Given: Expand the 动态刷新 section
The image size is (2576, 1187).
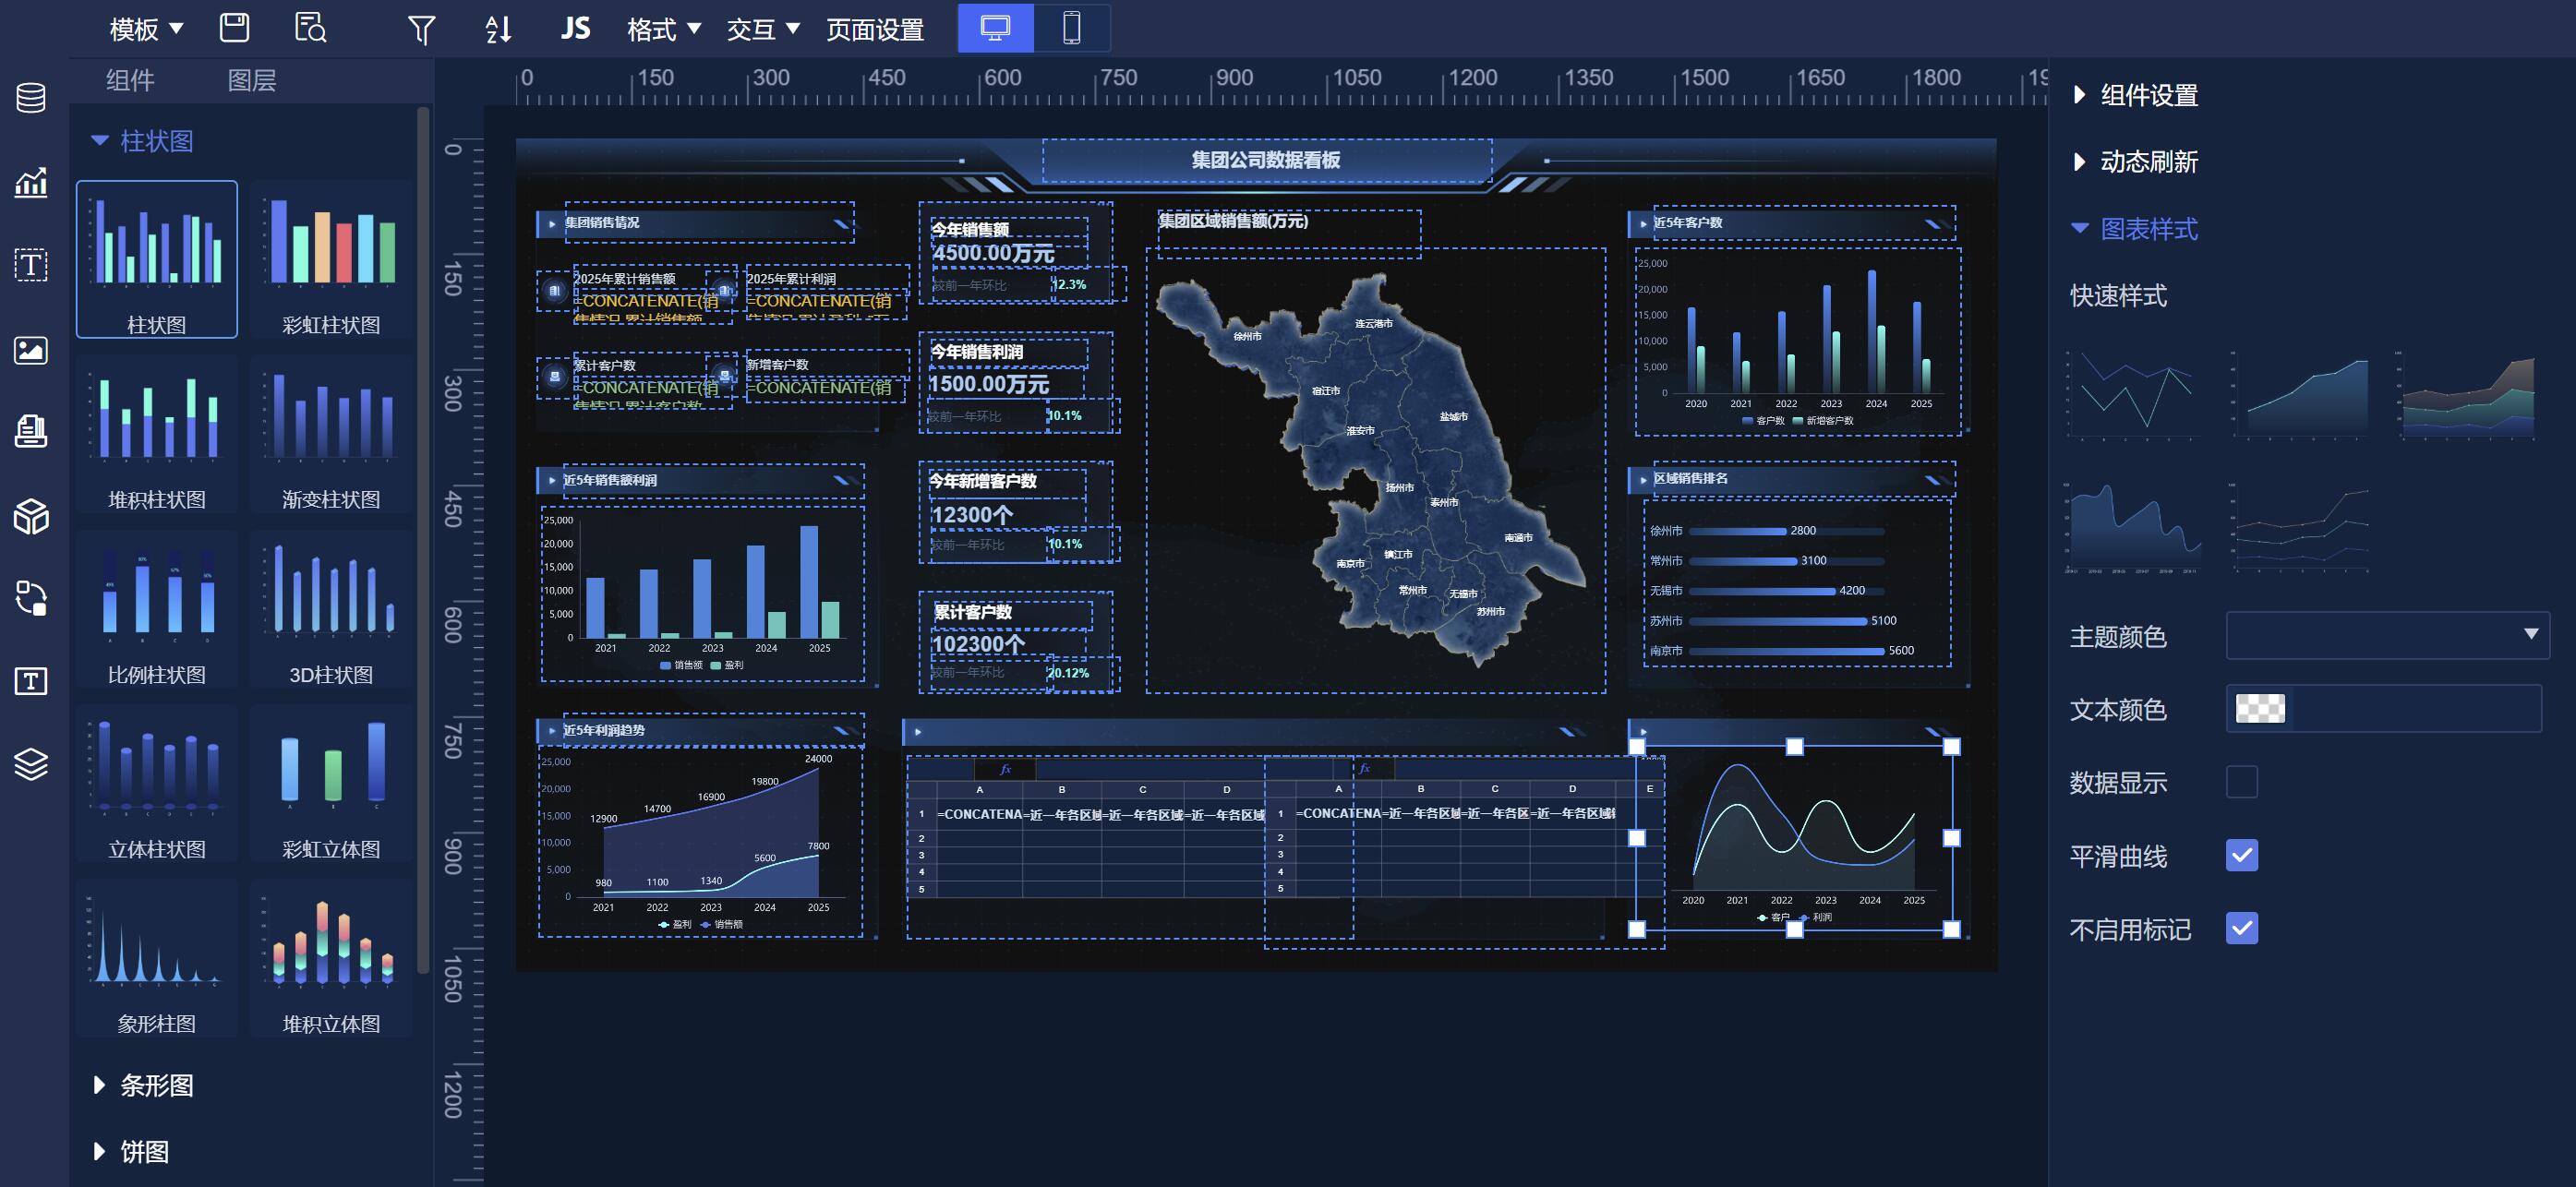Looking at the screenshot, I should [x=2147, y=162].
